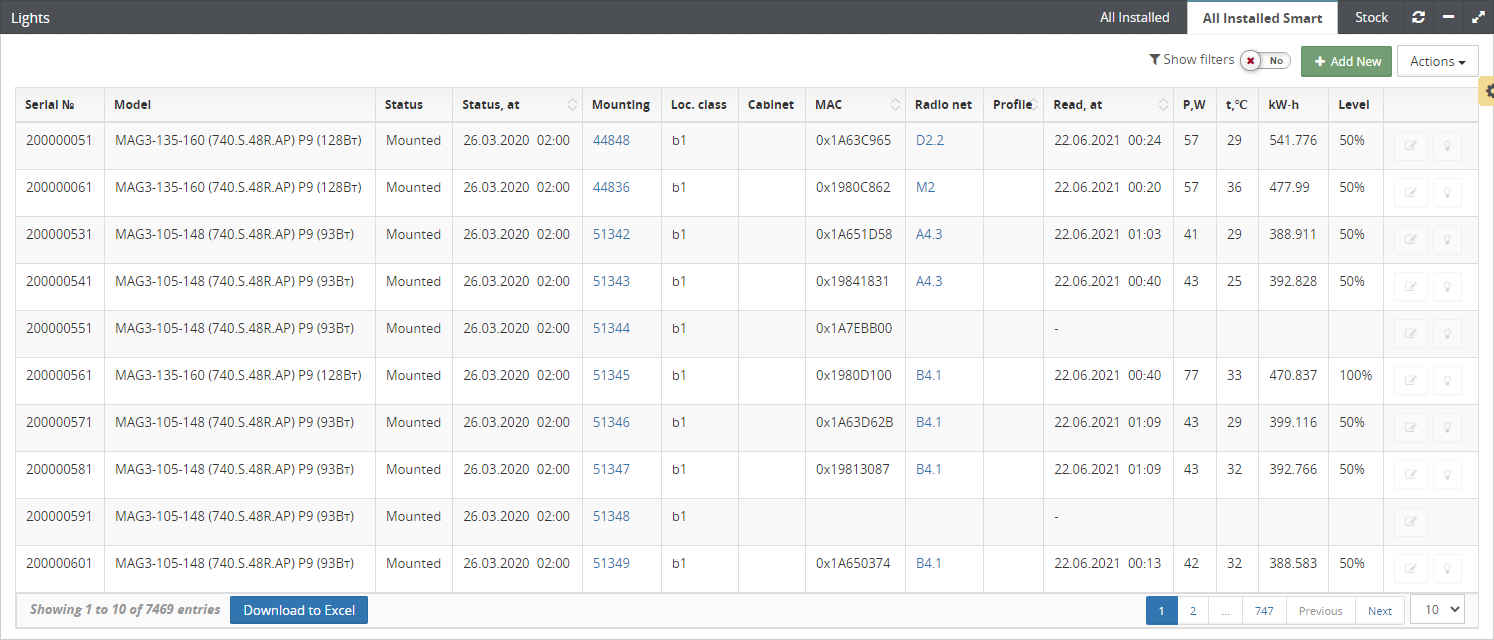Expand the panel to fullscreen
1494x640 pixels.
(1478, 17)
